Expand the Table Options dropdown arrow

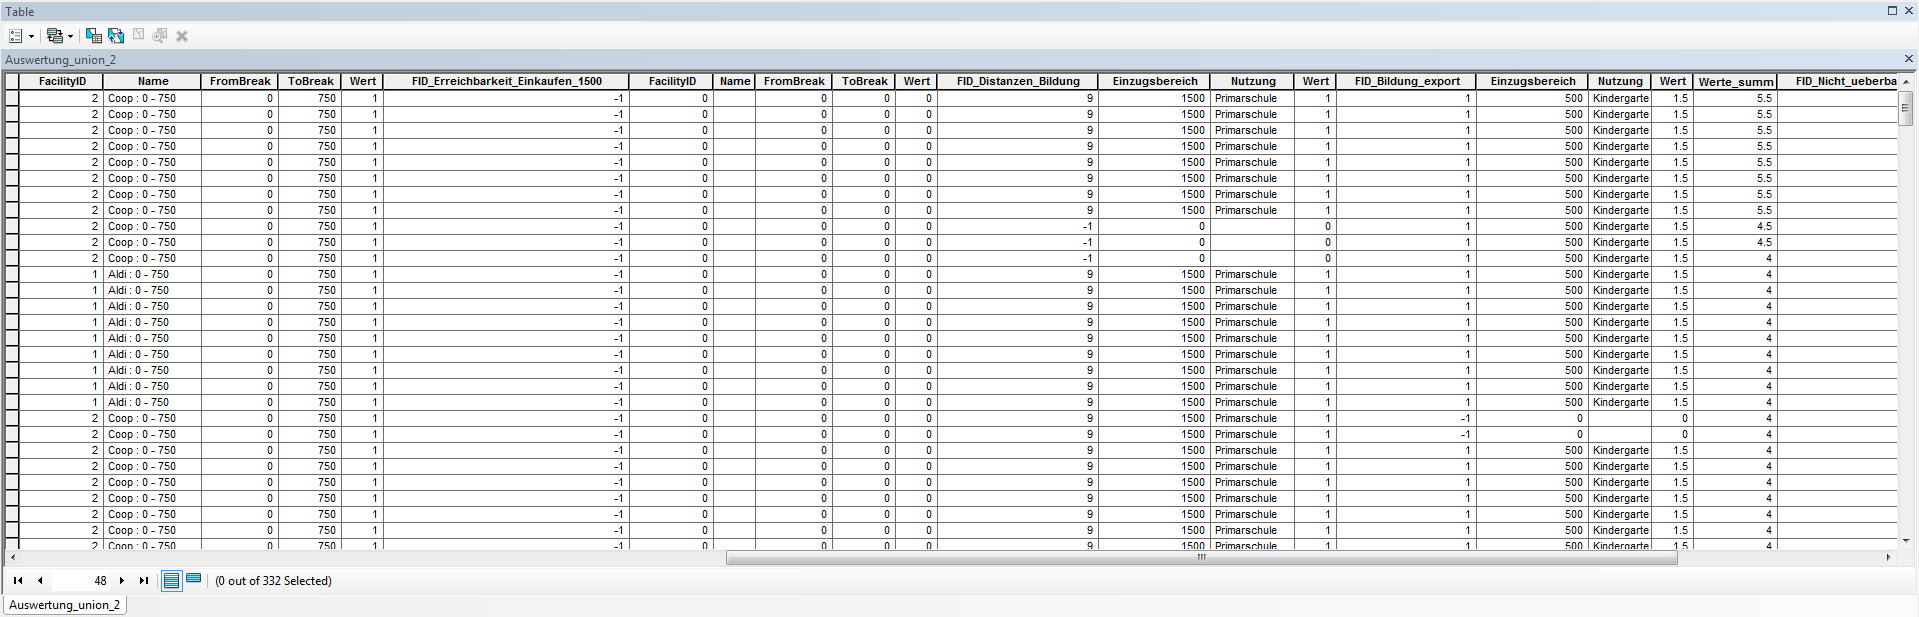click(31, 37)
